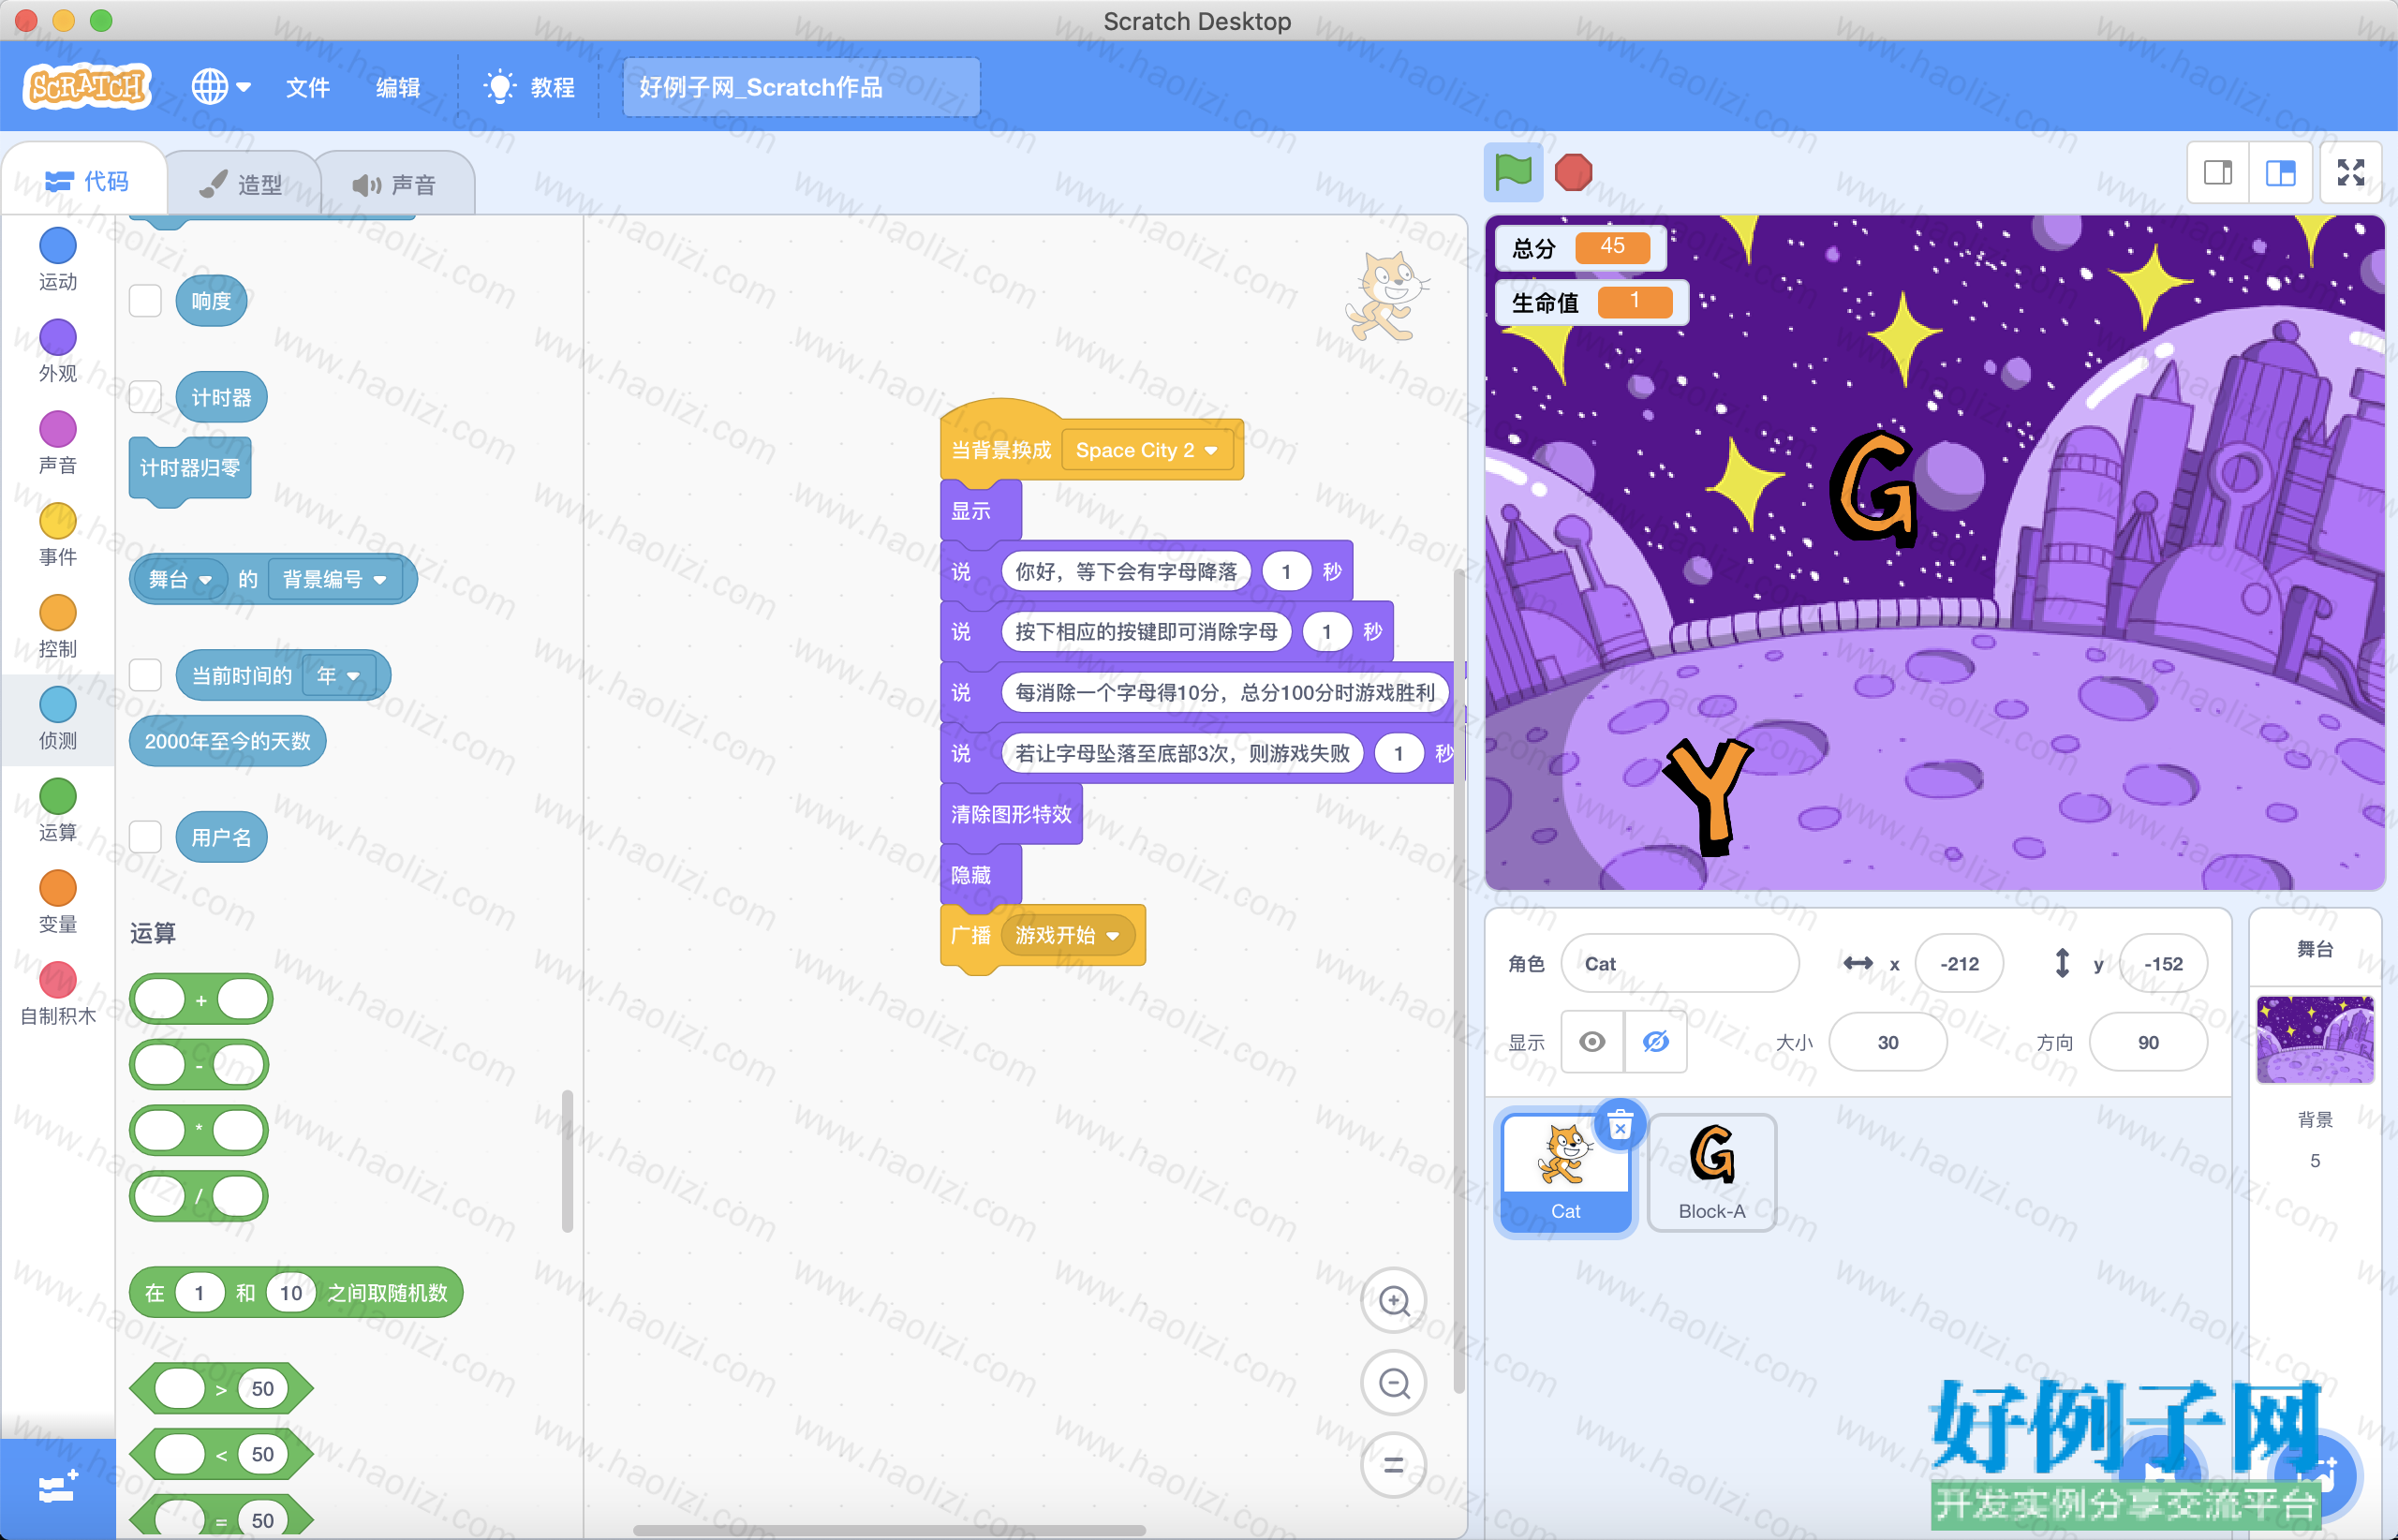2398x1540 pixels.
Task: Open the language globe menu
Action: click(220, 87)
